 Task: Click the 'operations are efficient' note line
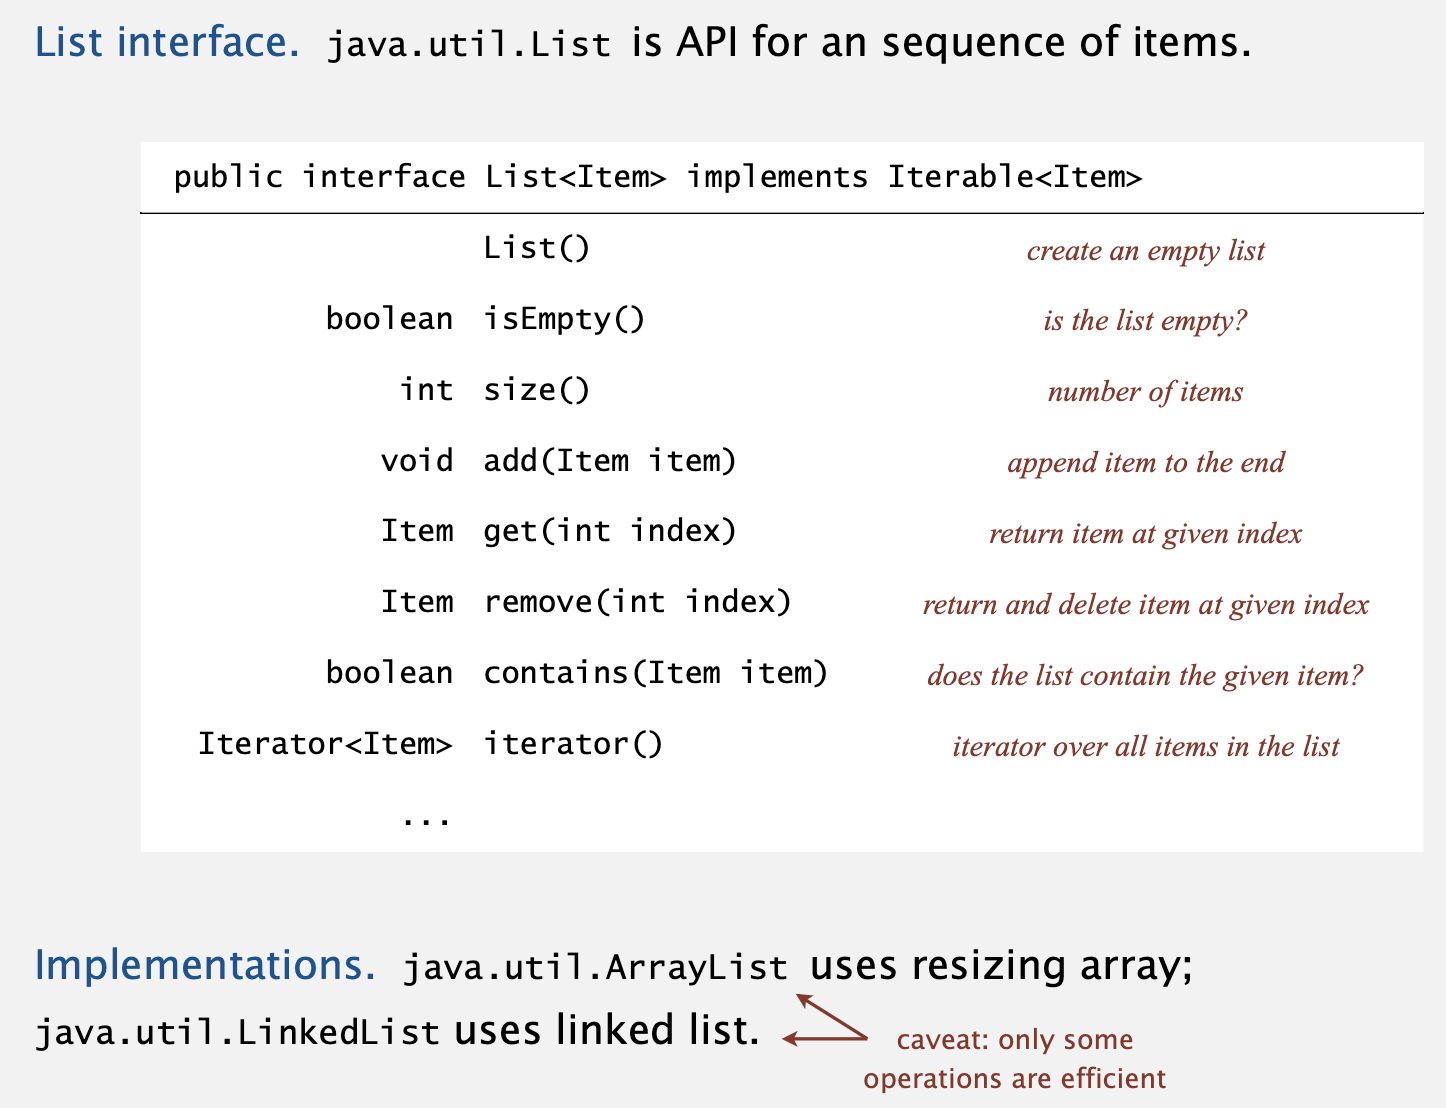1015,1079
